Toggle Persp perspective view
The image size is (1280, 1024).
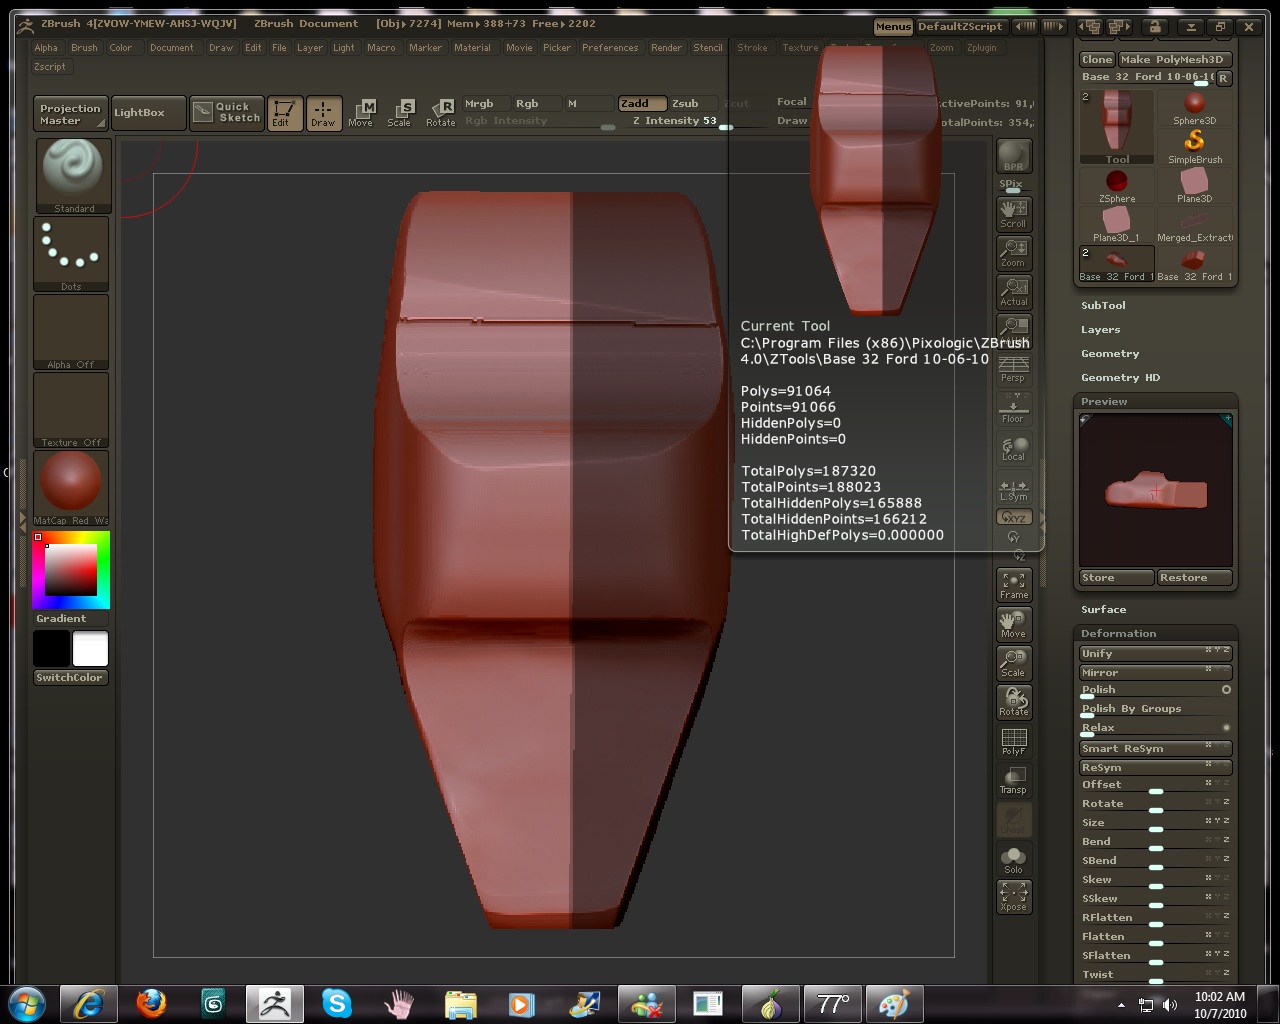coord(1013,368)
